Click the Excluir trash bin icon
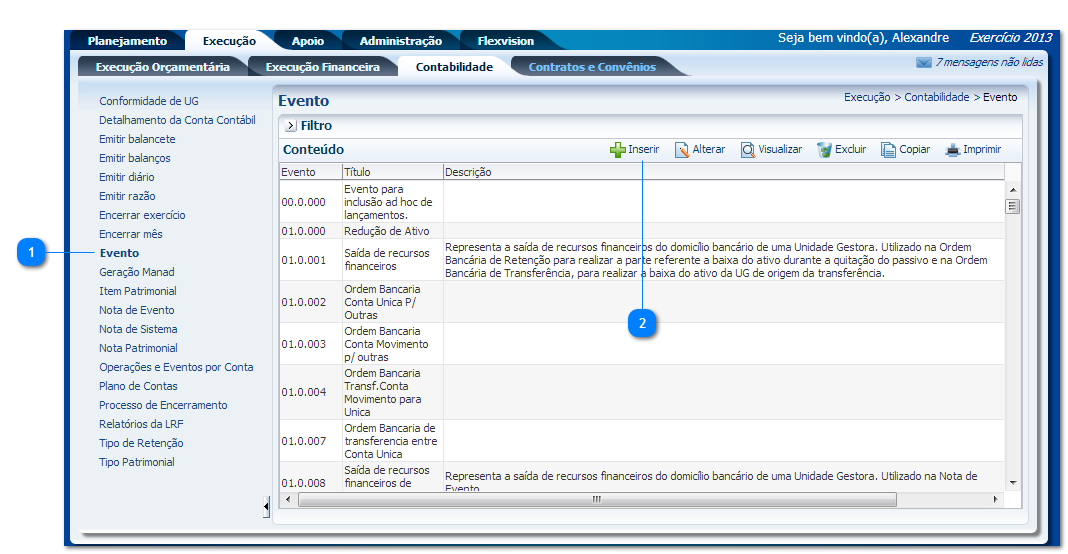 coord(824,150)
